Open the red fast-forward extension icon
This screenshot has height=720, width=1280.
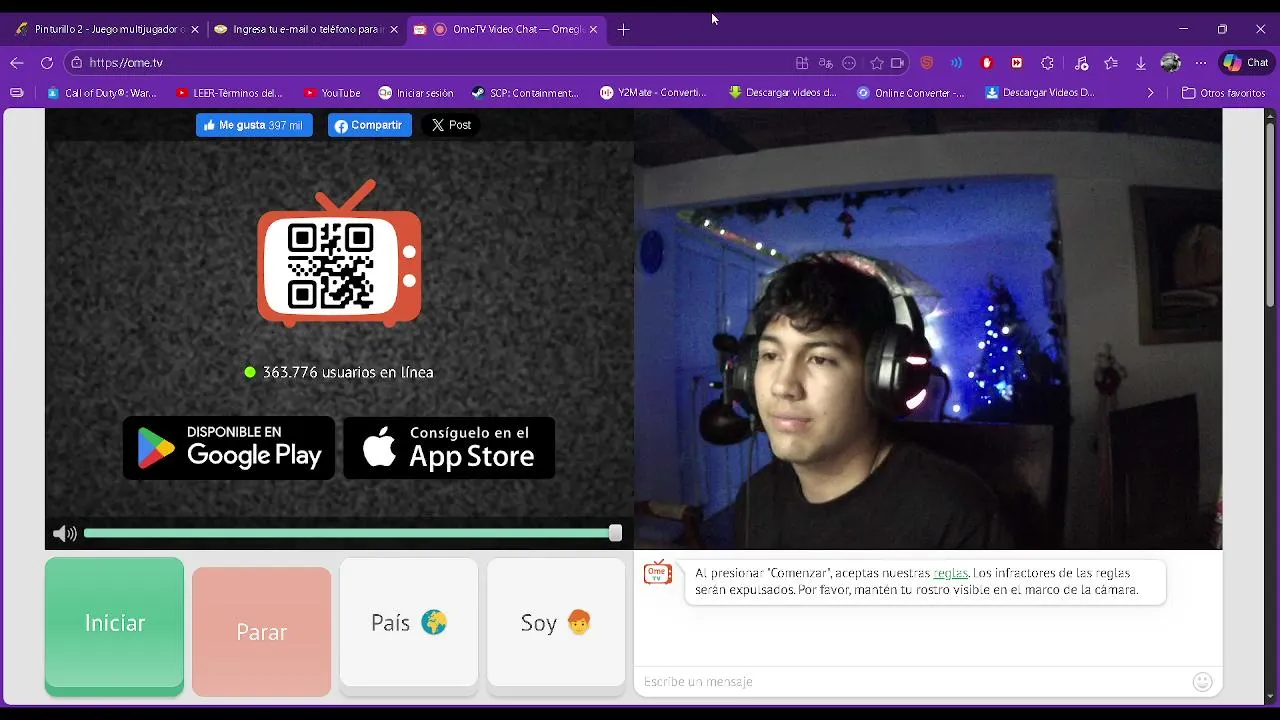[1017, 63]
